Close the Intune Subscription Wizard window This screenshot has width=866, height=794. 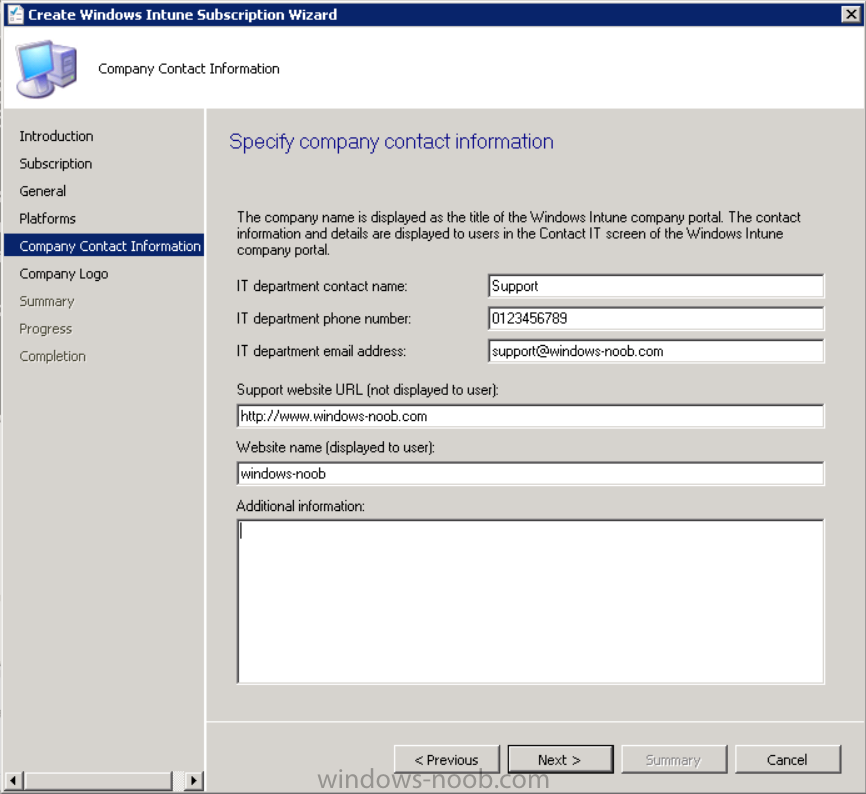pos(851,14)
